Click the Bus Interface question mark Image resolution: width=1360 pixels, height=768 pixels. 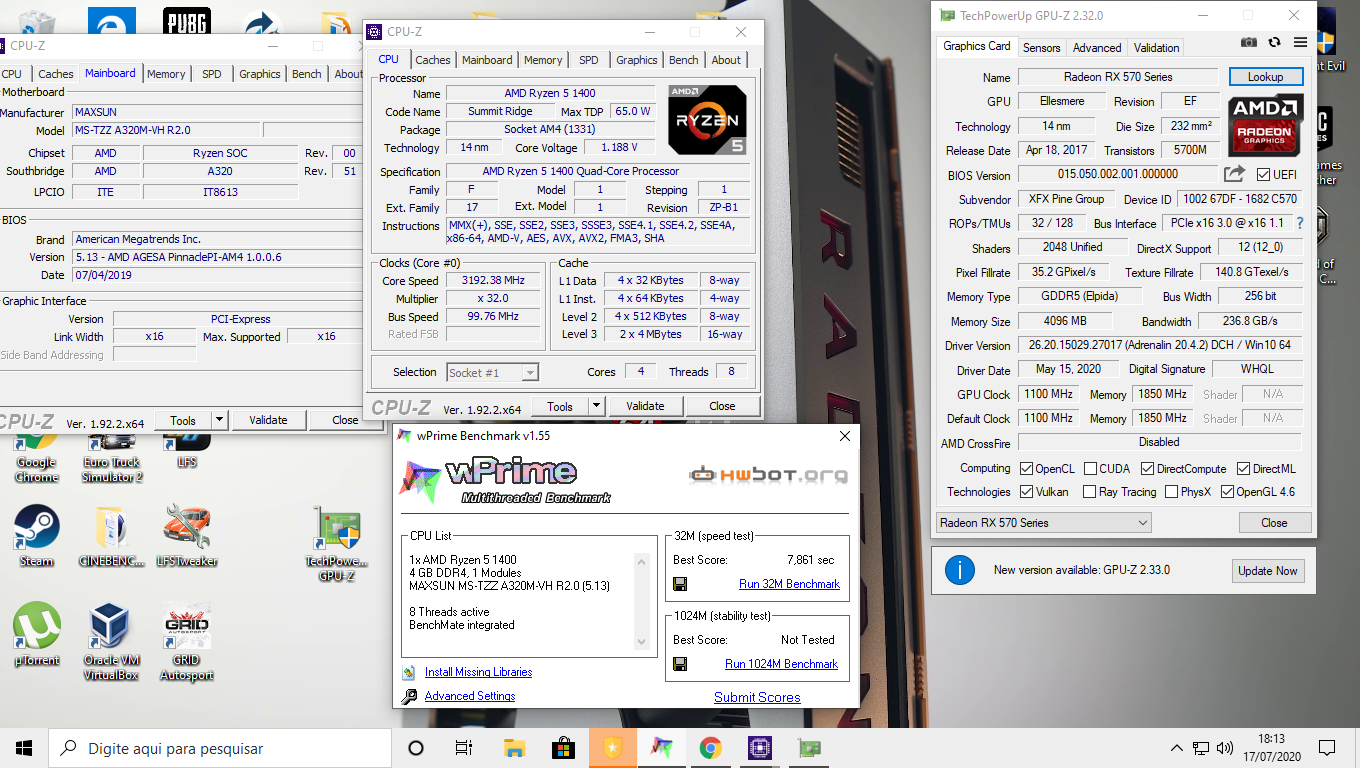point(1300,224)
